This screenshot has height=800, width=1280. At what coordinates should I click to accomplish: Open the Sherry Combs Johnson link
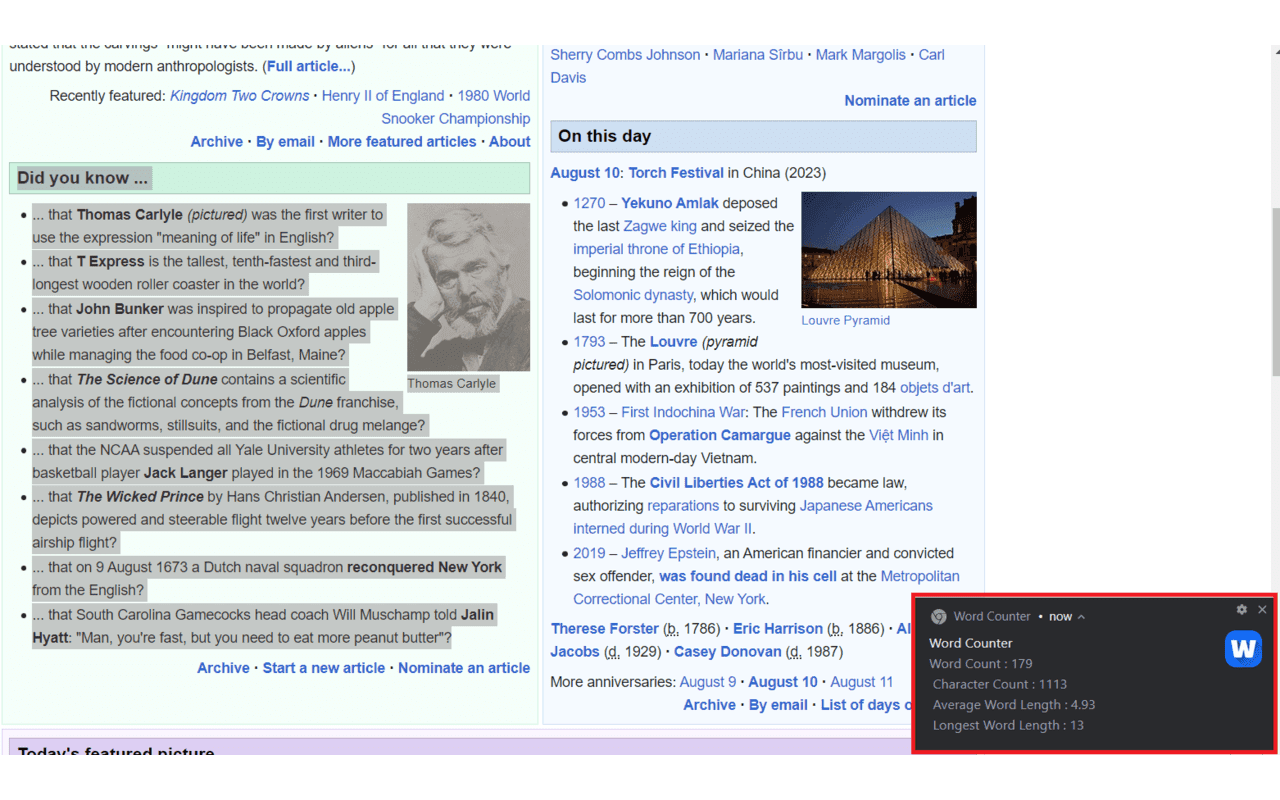[x=625, y=55]
